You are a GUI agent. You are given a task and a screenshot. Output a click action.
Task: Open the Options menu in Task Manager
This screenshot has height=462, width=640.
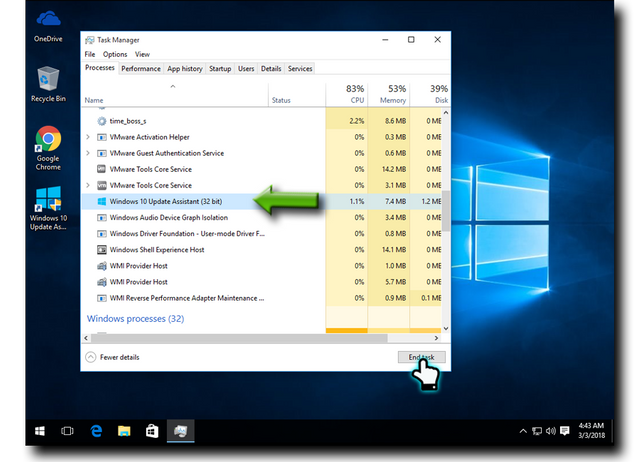[115, 54]
